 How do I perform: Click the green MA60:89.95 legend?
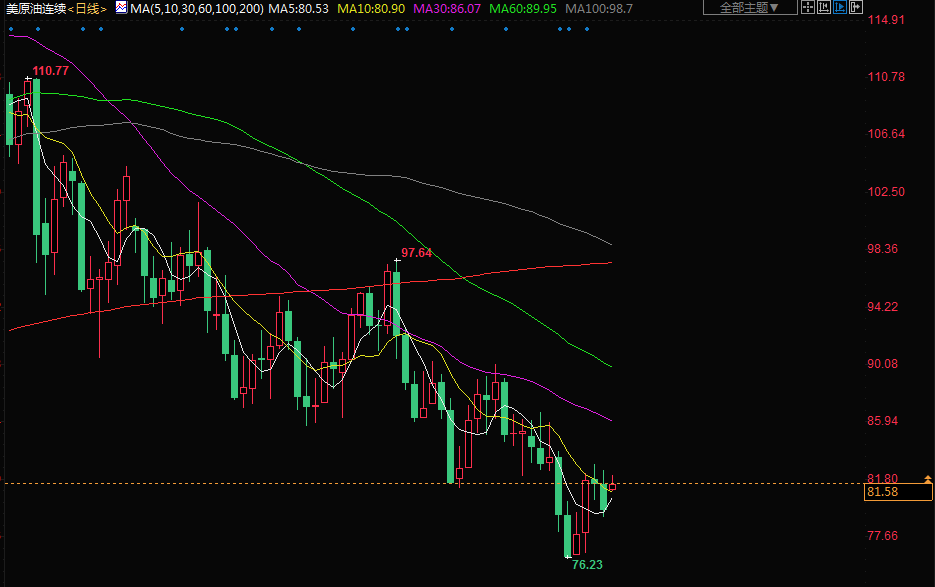tap(523, 8)
